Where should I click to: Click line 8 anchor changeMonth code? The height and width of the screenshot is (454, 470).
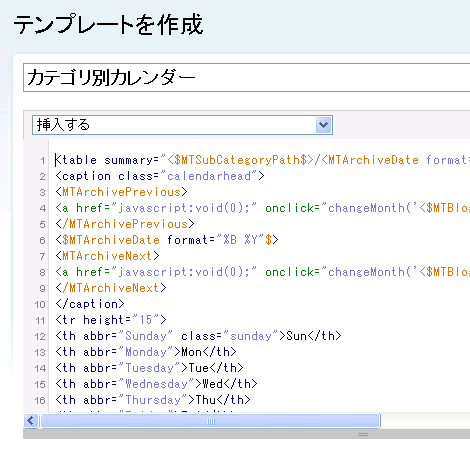click(263, 272)
